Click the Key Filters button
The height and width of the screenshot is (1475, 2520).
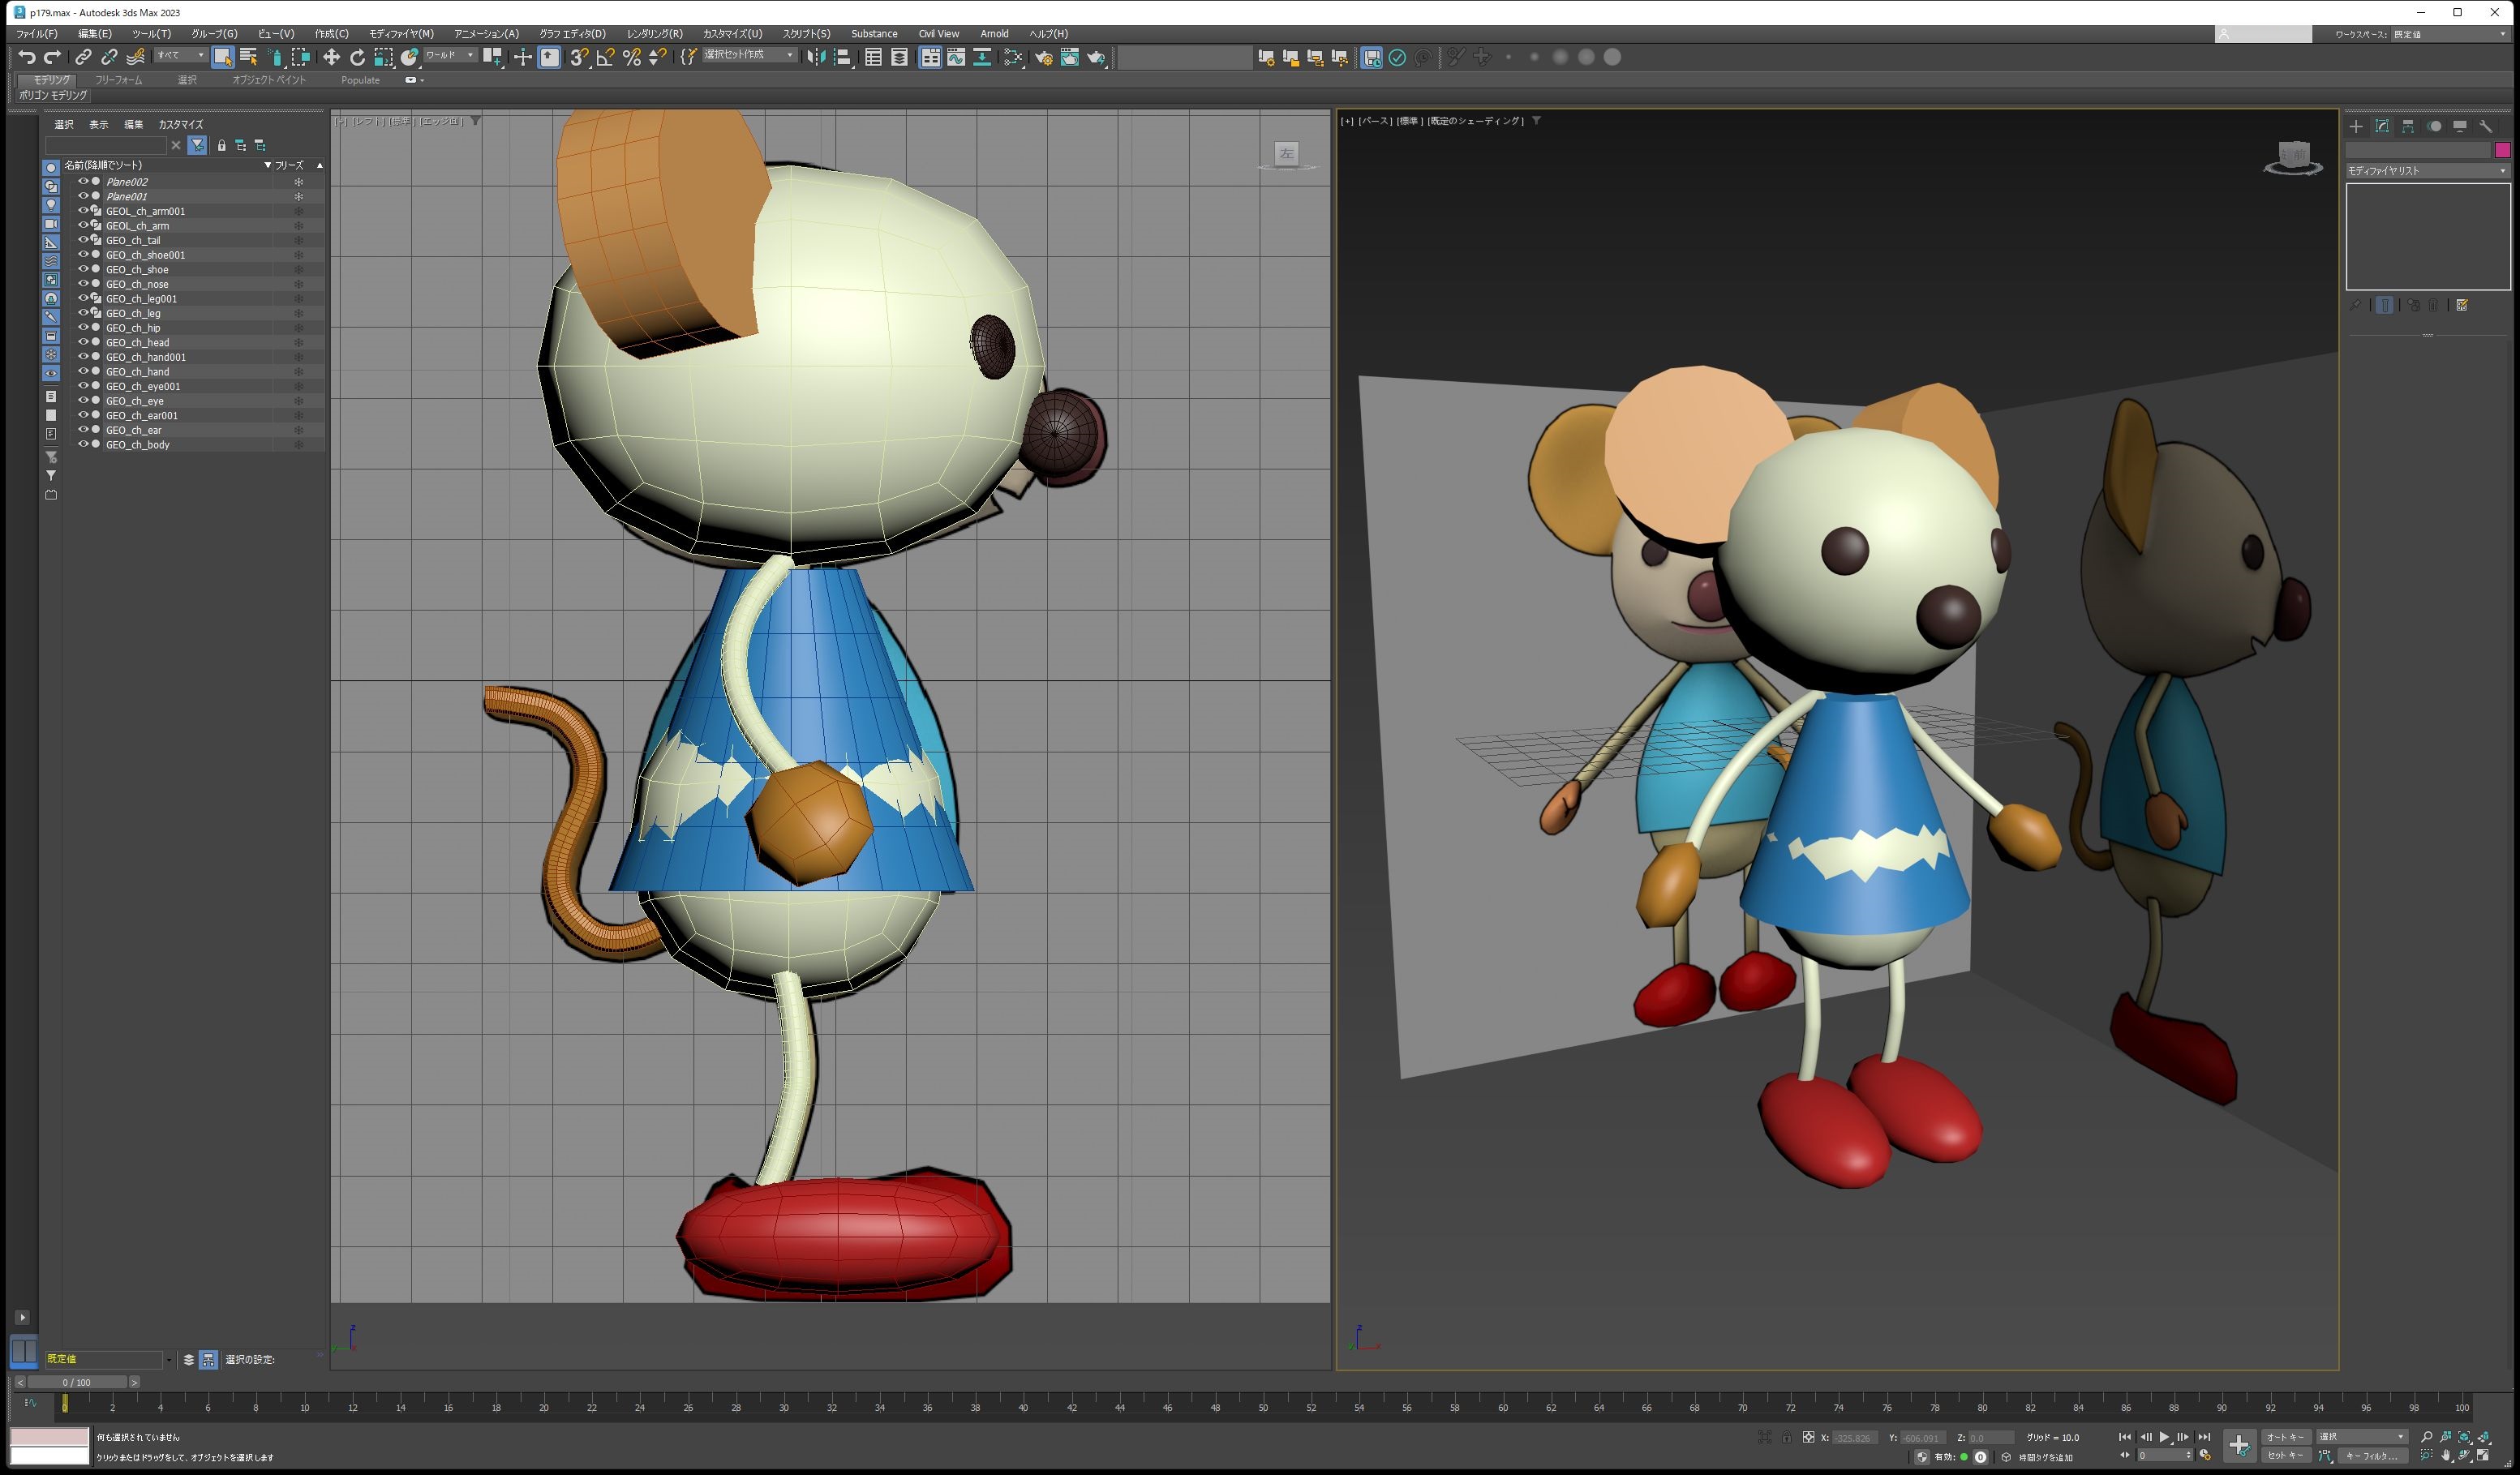(2372, 1456)
